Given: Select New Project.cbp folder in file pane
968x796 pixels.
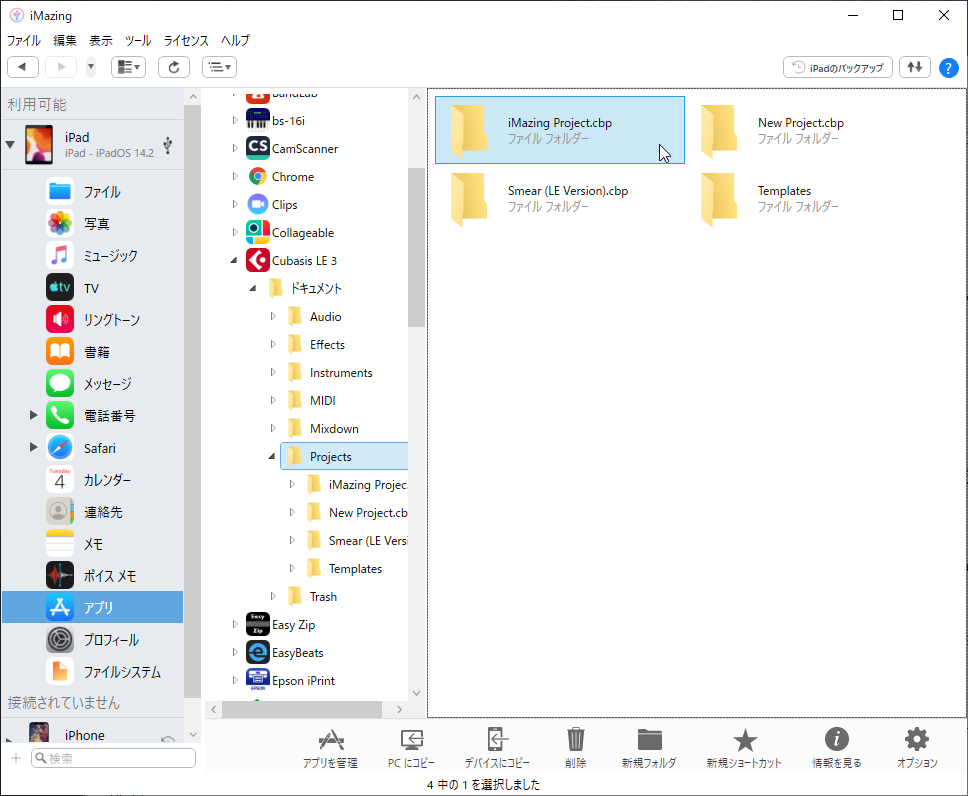Looking at the screenshot, I should 810,130.
